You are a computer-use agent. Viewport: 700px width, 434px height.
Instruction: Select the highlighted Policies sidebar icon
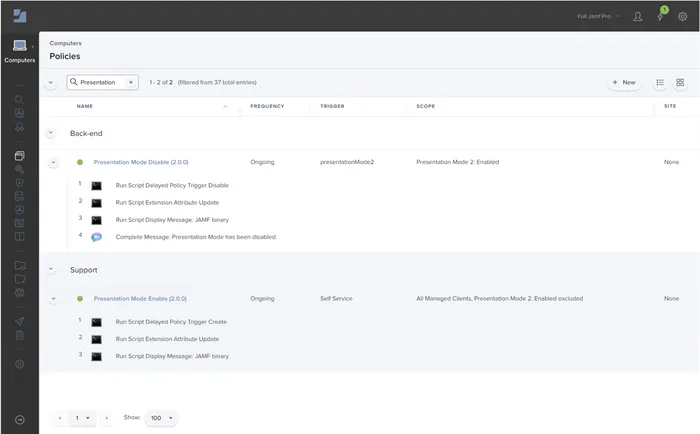tap(19, 155)
